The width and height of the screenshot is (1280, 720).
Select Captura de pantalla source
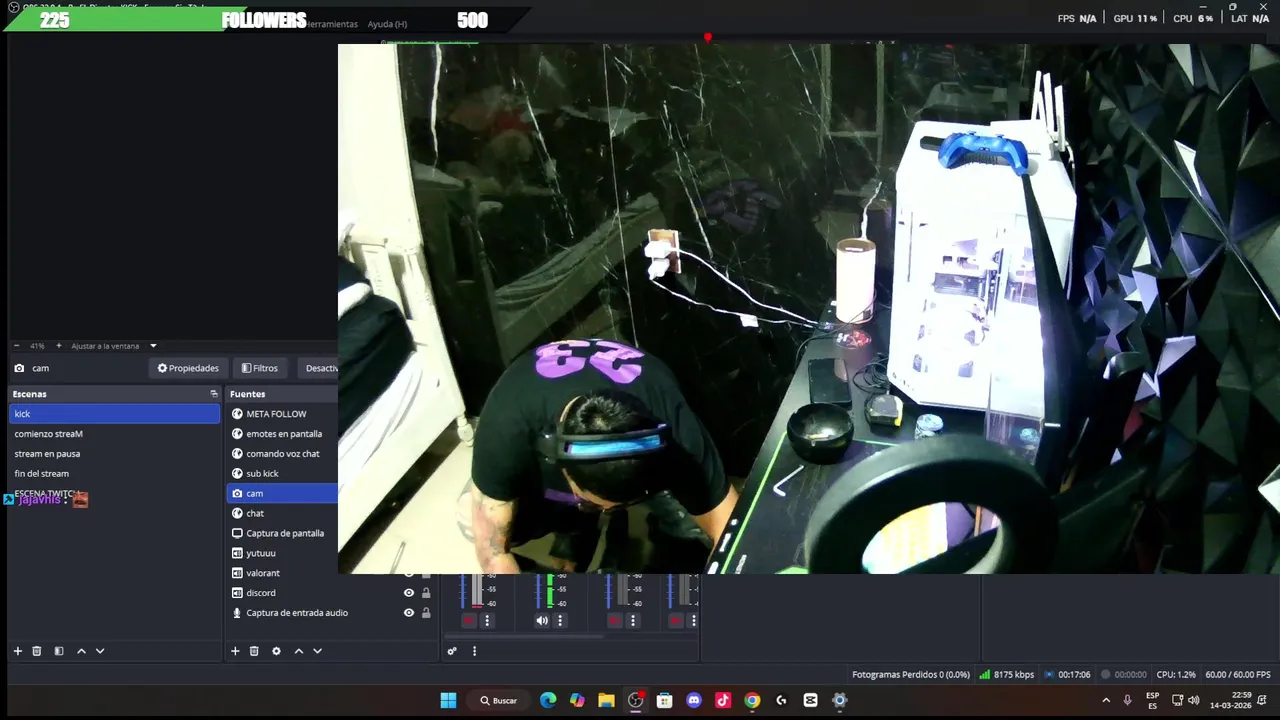coord(283,533)
